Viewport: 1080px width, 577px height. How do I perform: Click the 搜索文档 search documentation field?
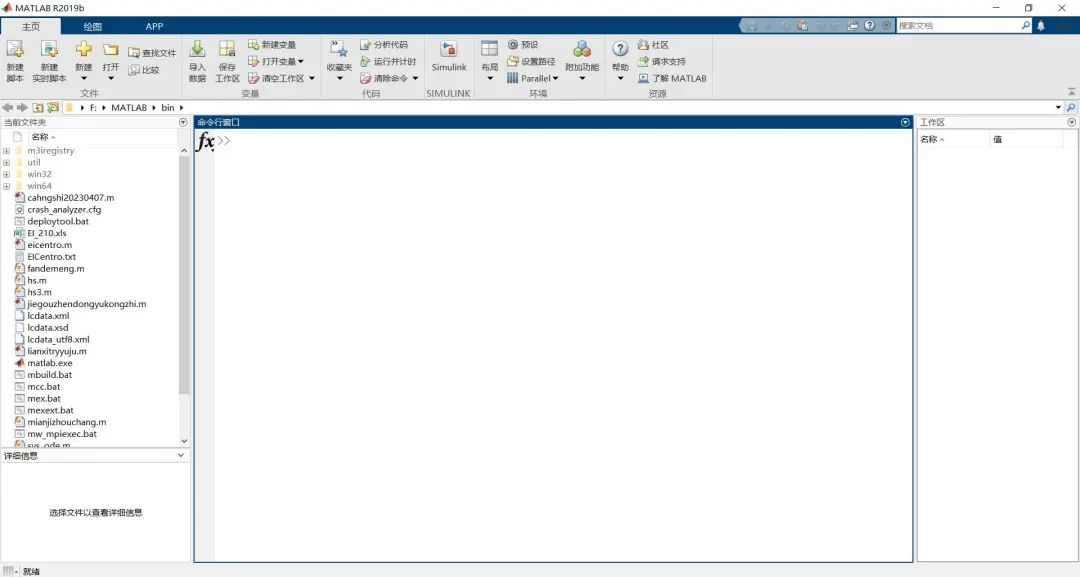[x=959, y=25]
